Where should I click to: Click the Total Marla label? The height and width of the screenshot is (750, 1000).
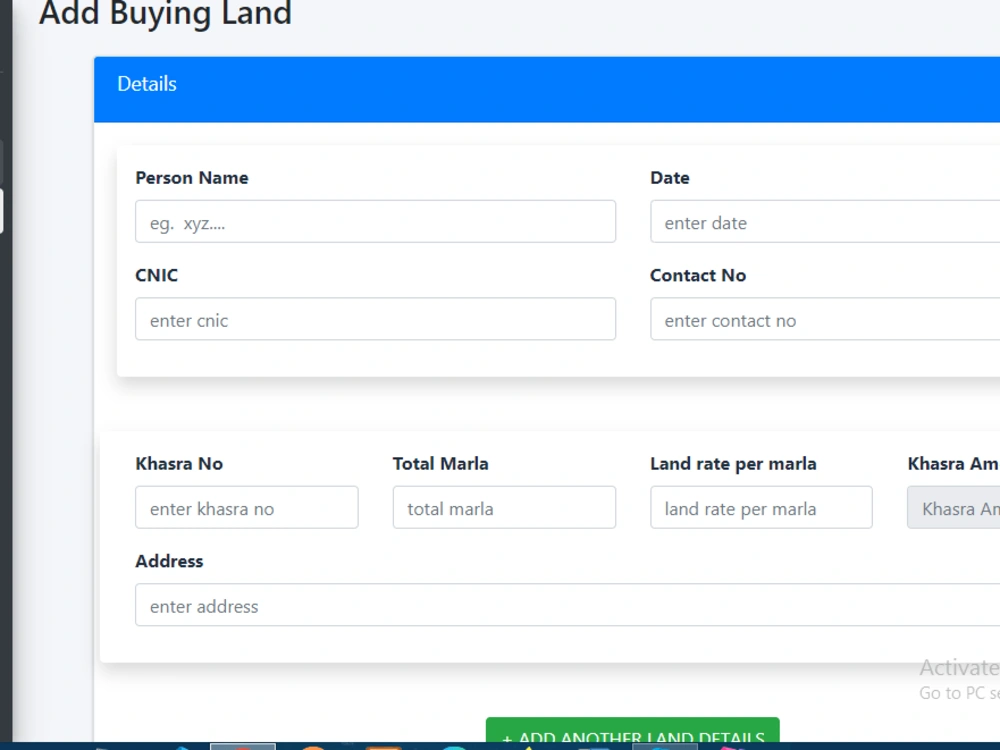[441, 464]
